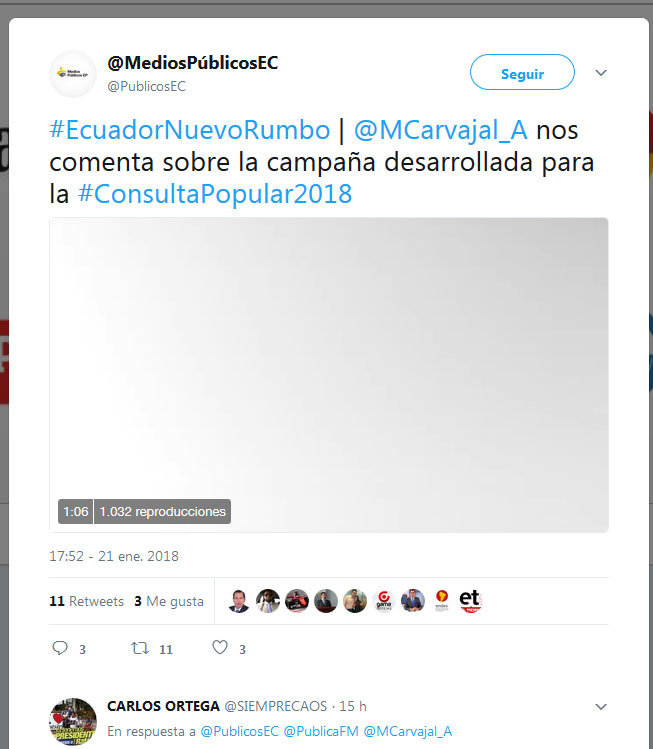This screenshot has height=749, width=653.
Task: Retweet using the arrows icon
Action: [140, 648]
